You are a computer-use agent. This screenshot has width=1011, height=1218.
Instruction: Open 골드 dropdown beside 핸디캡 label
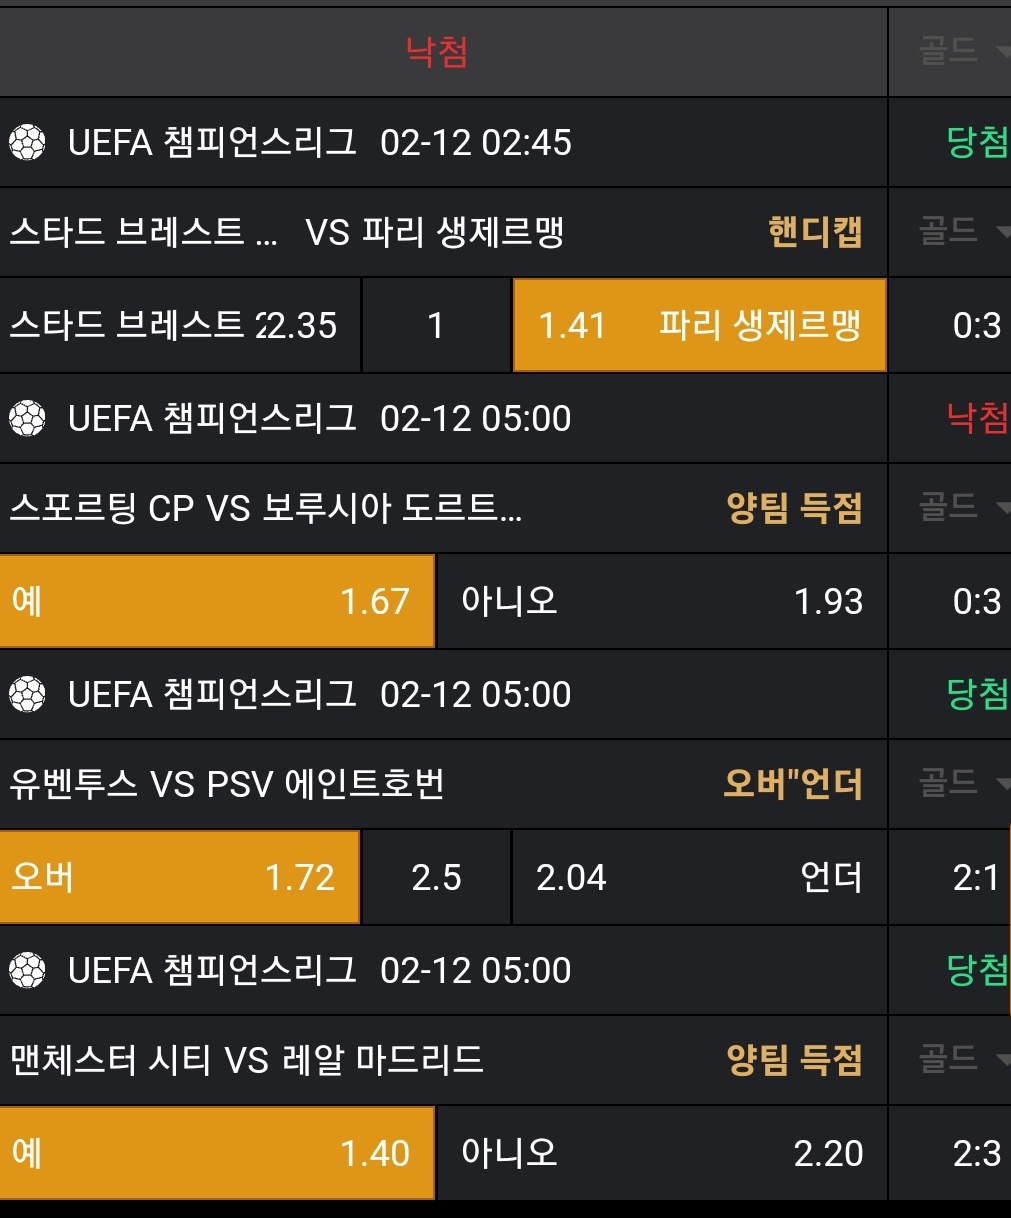point(962,232)
